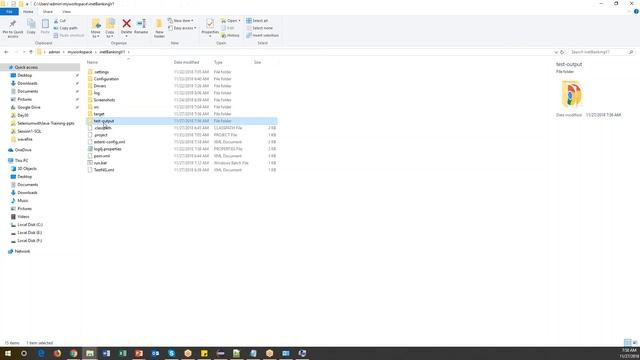This screenshot has width=640, height=360.
Task: Click the up one level arrow
Action: click(x=31, y=52)
